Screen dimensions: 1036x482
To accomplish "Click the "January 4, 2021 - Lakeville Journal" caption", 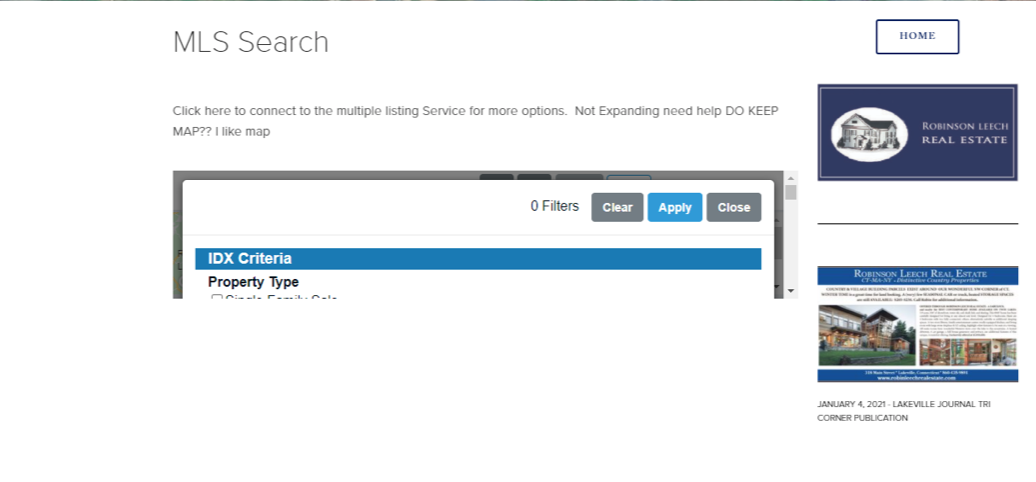I will (x=903, y=411).
